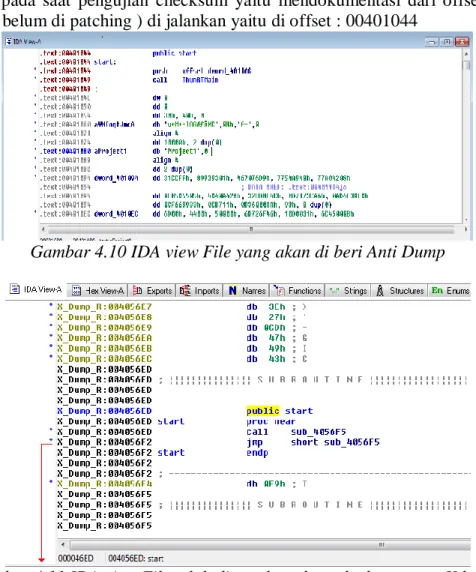Click scroll-up arrow in upper IDA view
The width and height of the screenshot is (476, 572).
pos(466,54)
